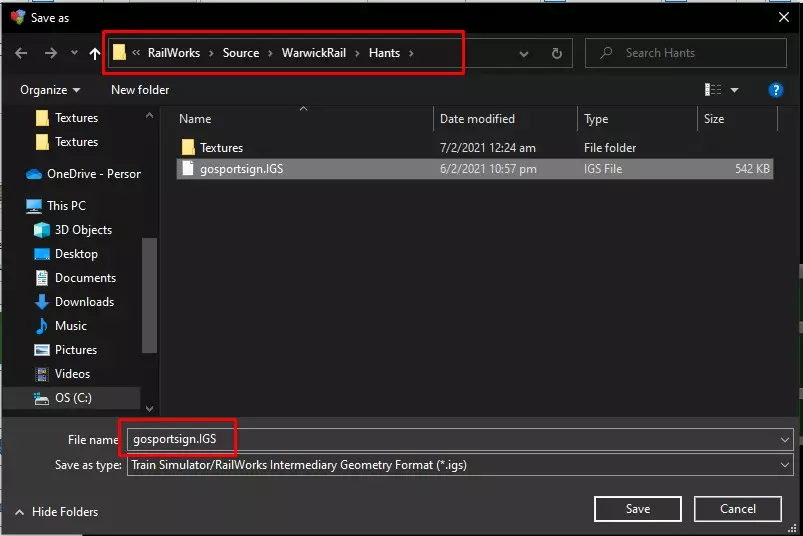Select Hants in the breadcrumb path

pos(384,53)
